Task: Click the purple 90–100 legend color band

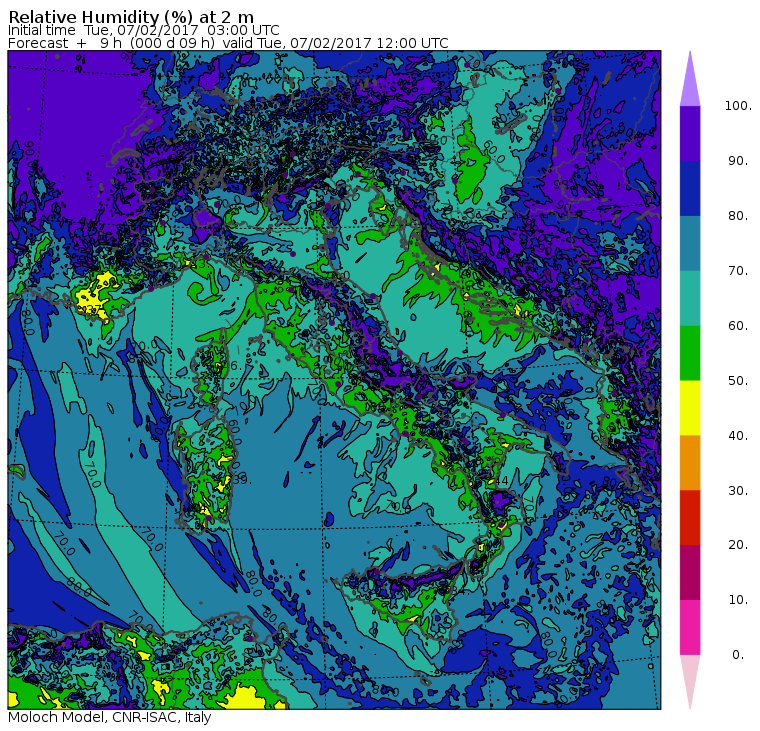Action: point(690,133)
